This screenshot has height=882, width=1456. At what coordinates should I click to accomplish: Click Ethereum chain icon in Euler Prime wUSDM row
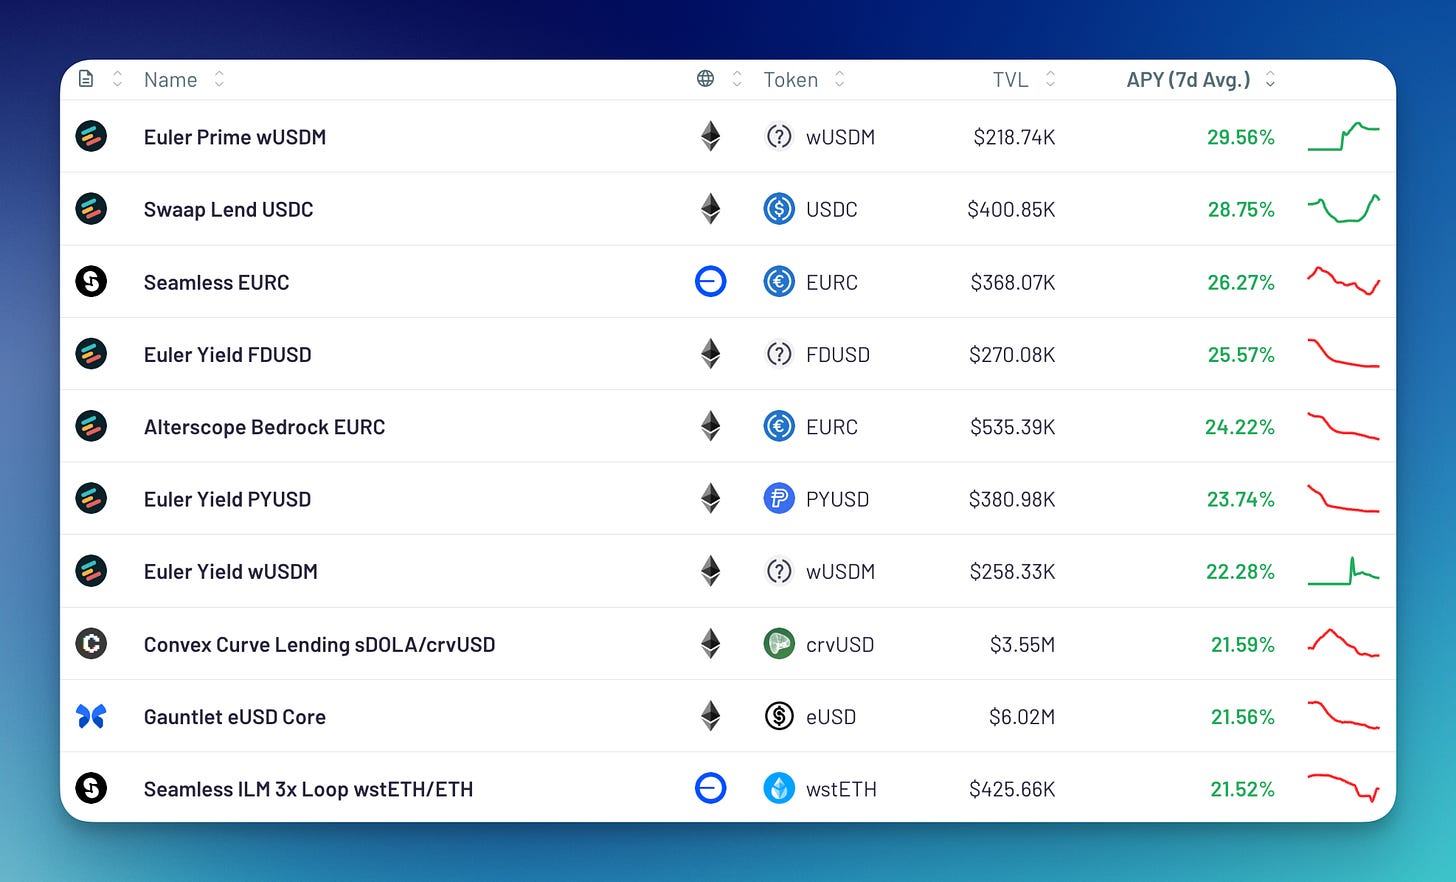tap(710, 136)
